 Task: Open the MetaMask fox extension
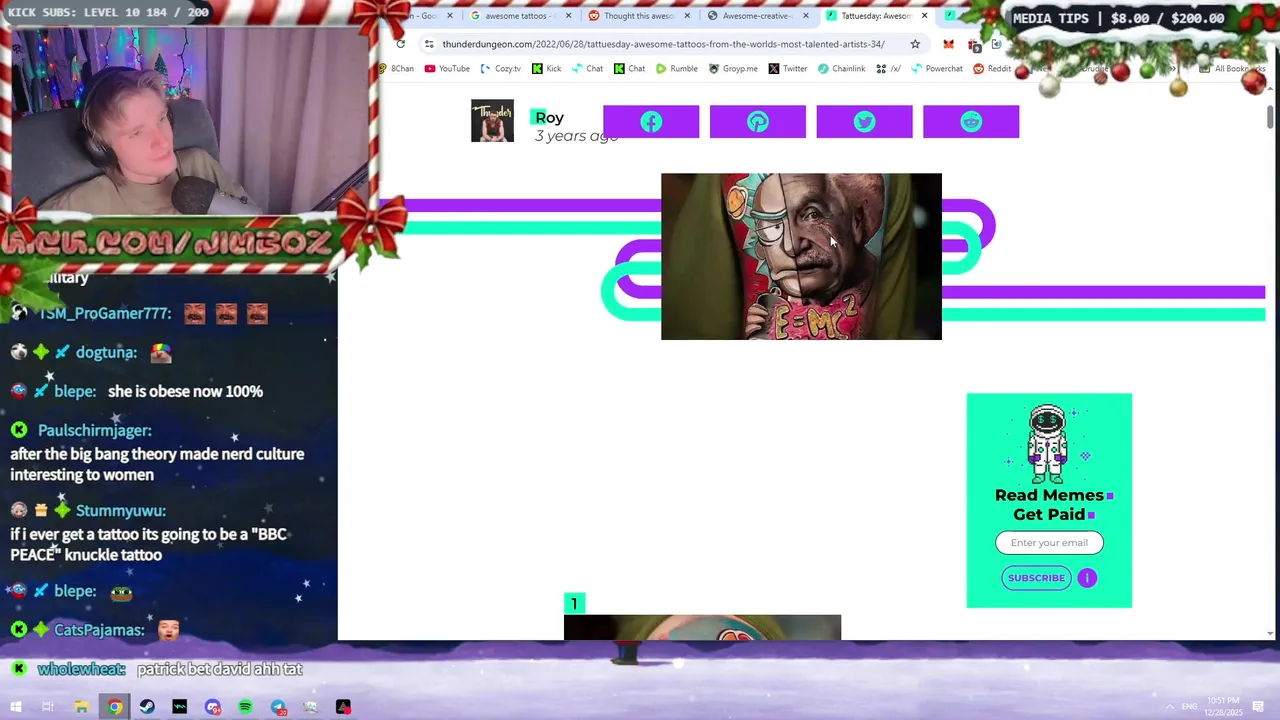point(948,44)
